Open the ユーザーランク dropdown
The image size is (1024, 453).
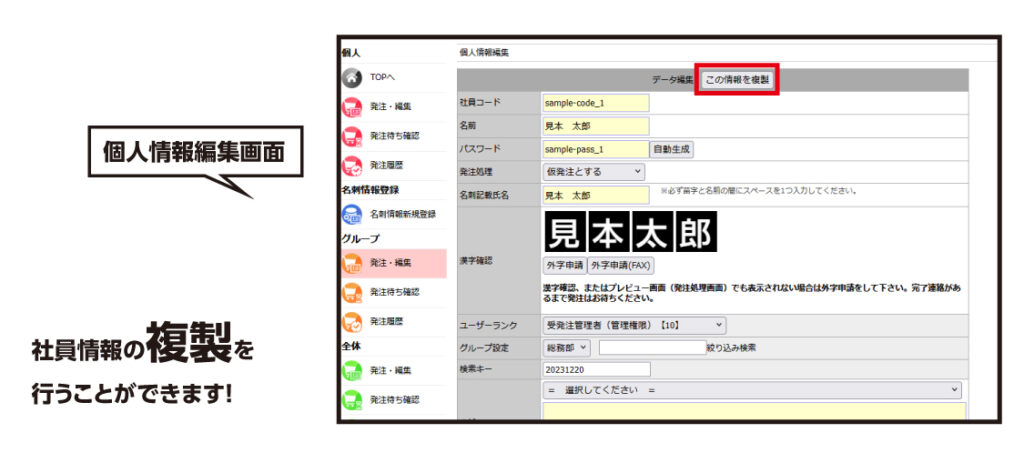(x=634, y=325)
